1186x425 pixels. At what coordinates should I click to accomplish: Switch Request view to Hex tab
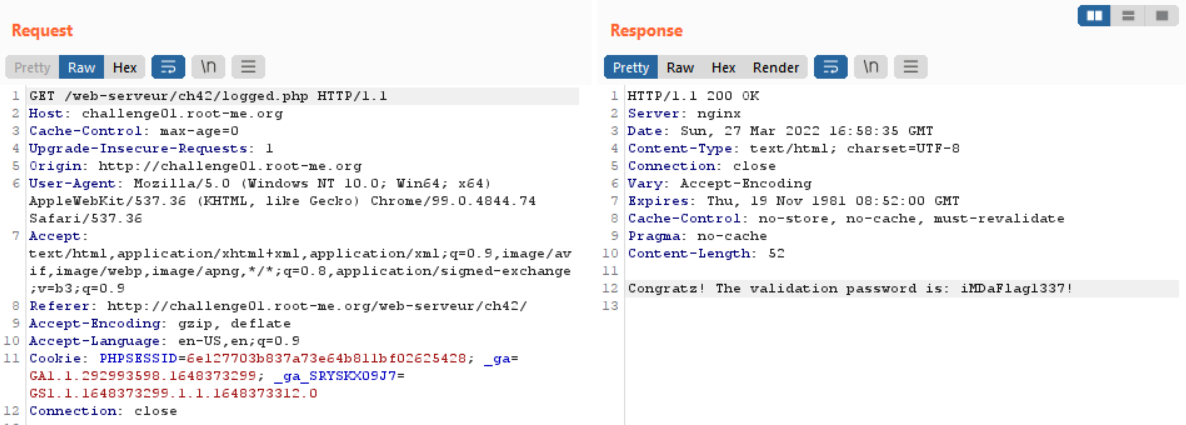pos(125,67)
